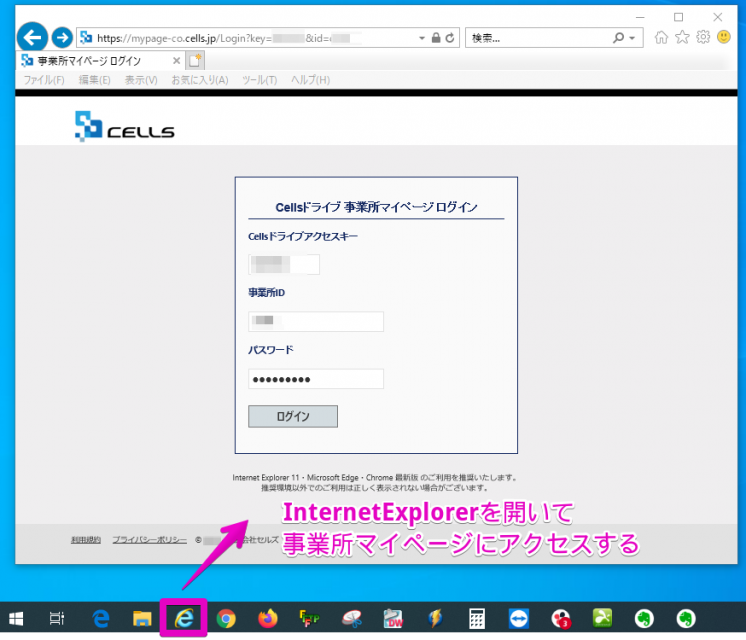Image resolution: width=746 pixels, height=640 pixels.
Task: Click the Cellsドライブアクセスキー field
Action: [284, 265]
